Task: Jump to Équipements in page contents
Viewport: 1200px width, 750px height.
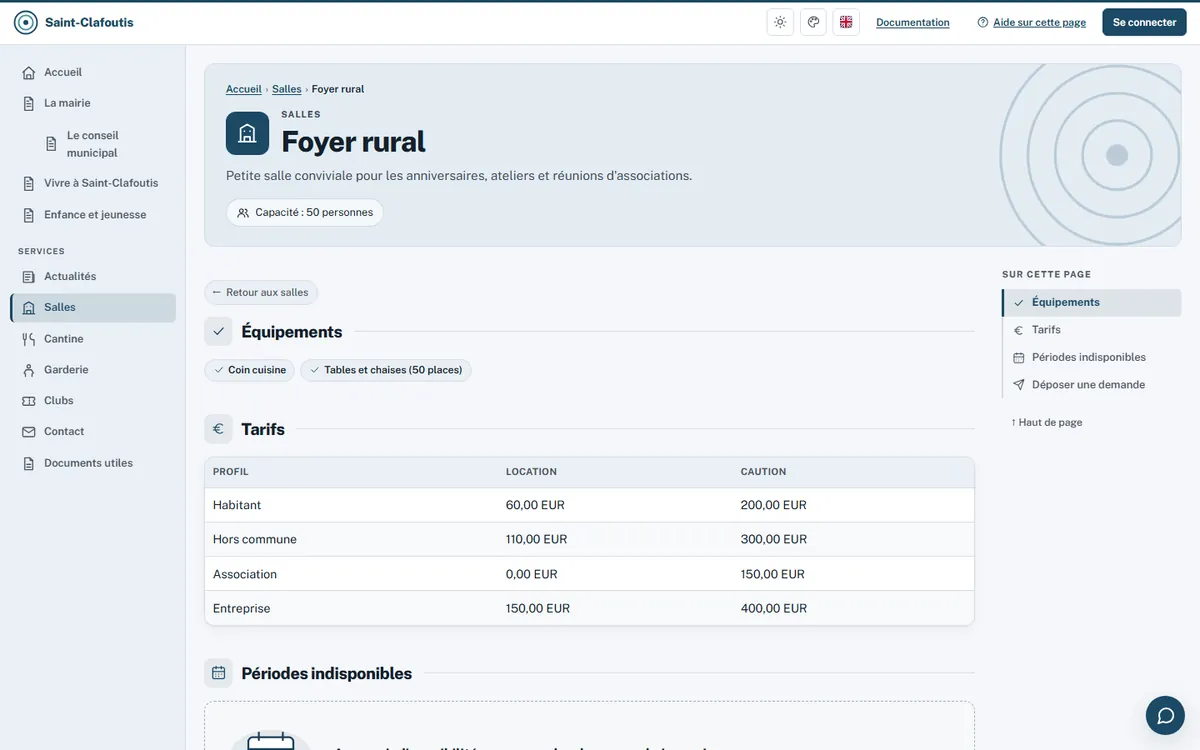Action: 1092,302
